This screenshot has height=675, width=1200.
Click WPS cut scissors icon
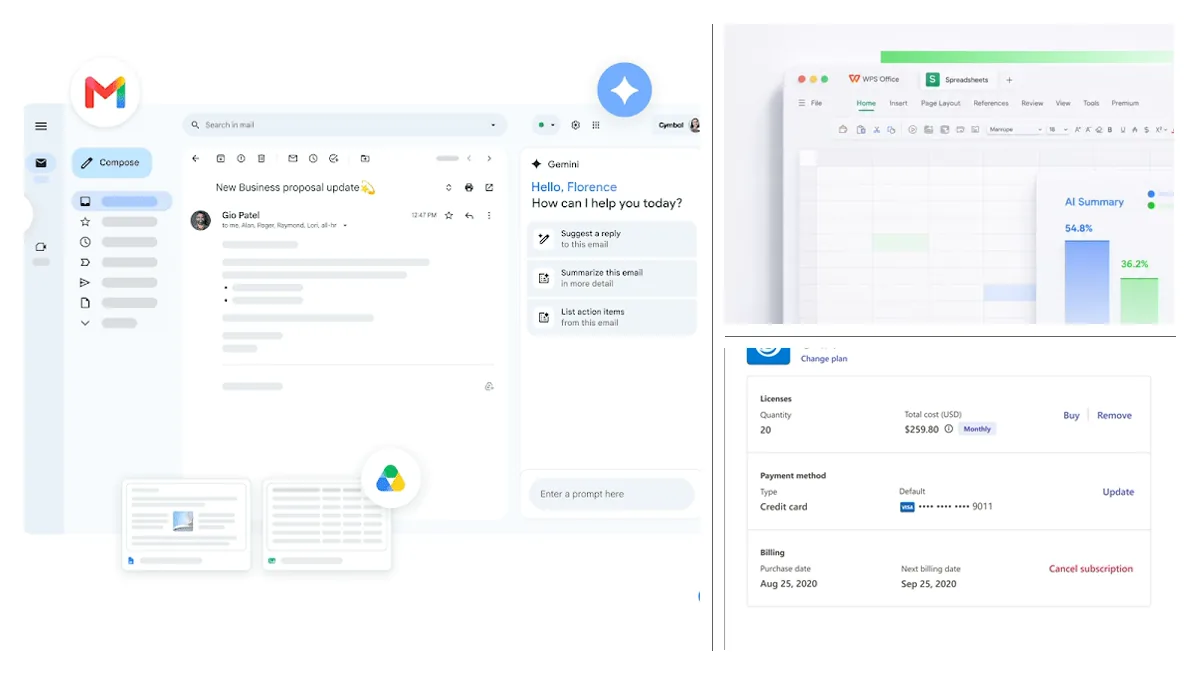point(877,129)
